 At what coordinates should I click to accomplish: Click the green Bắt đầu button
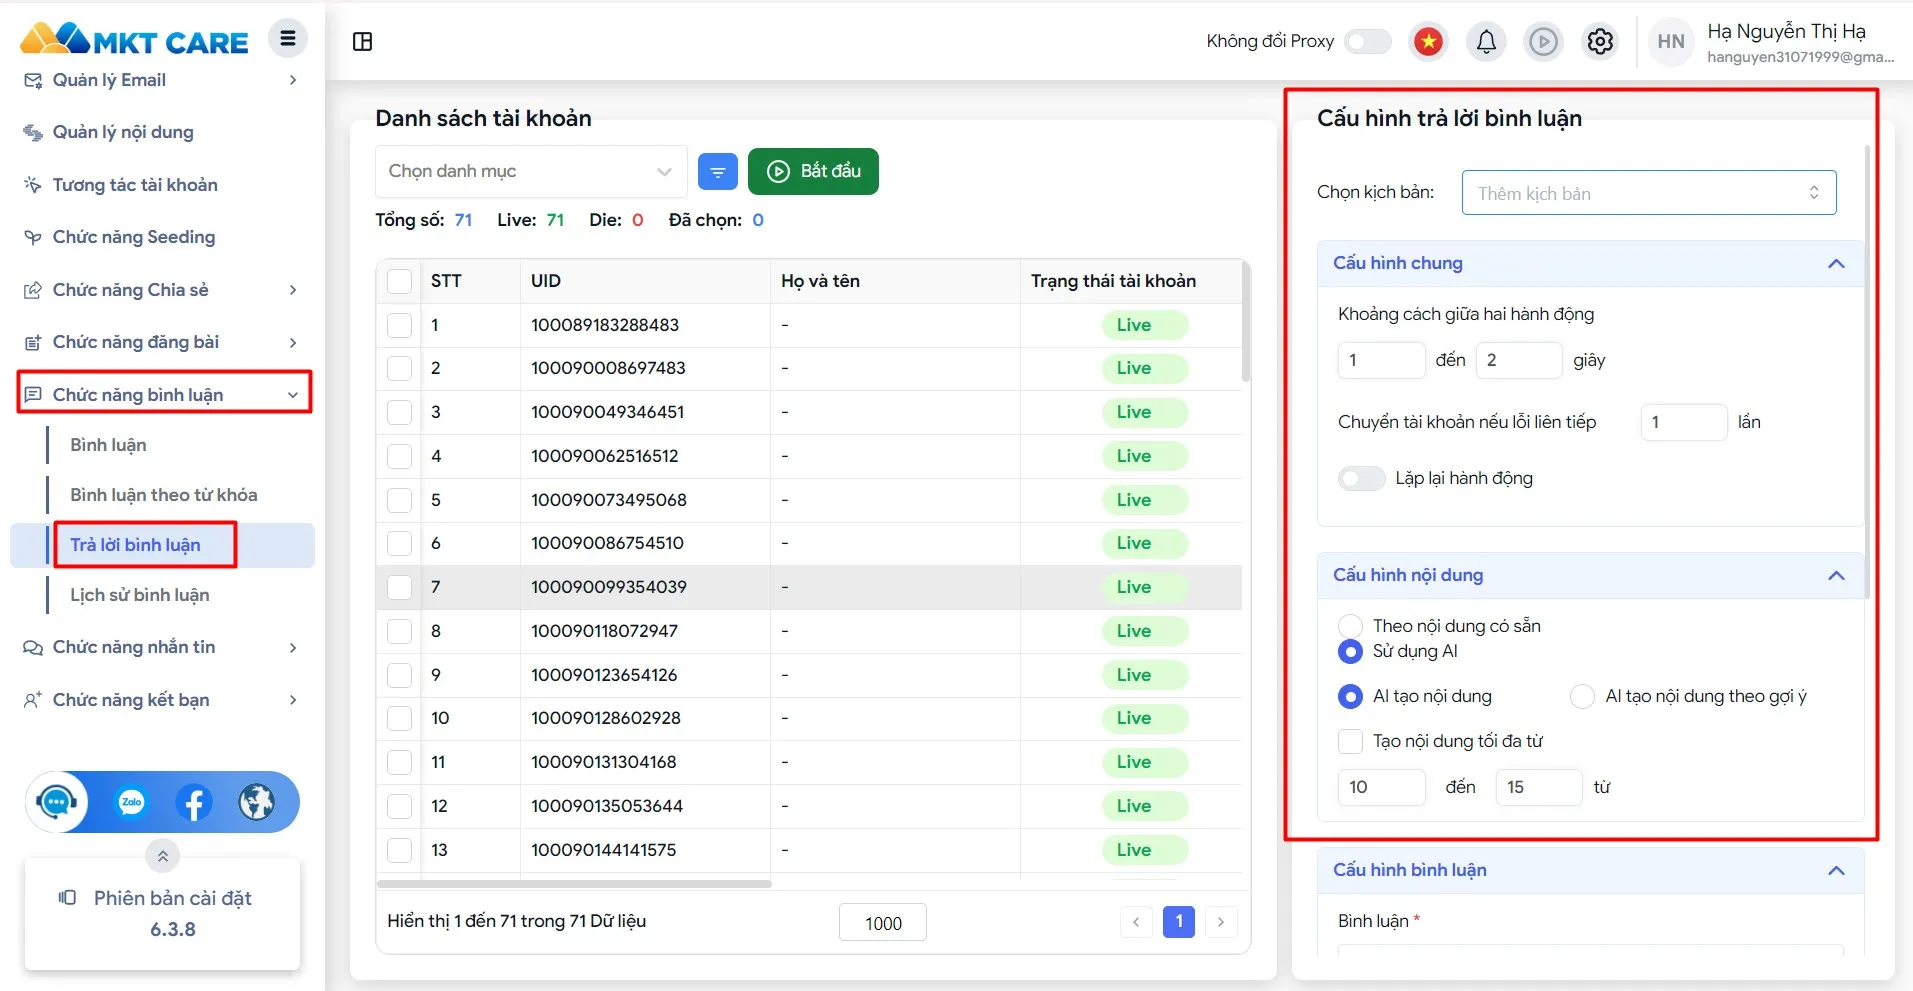pyautogui.click(x=813, y=172)
